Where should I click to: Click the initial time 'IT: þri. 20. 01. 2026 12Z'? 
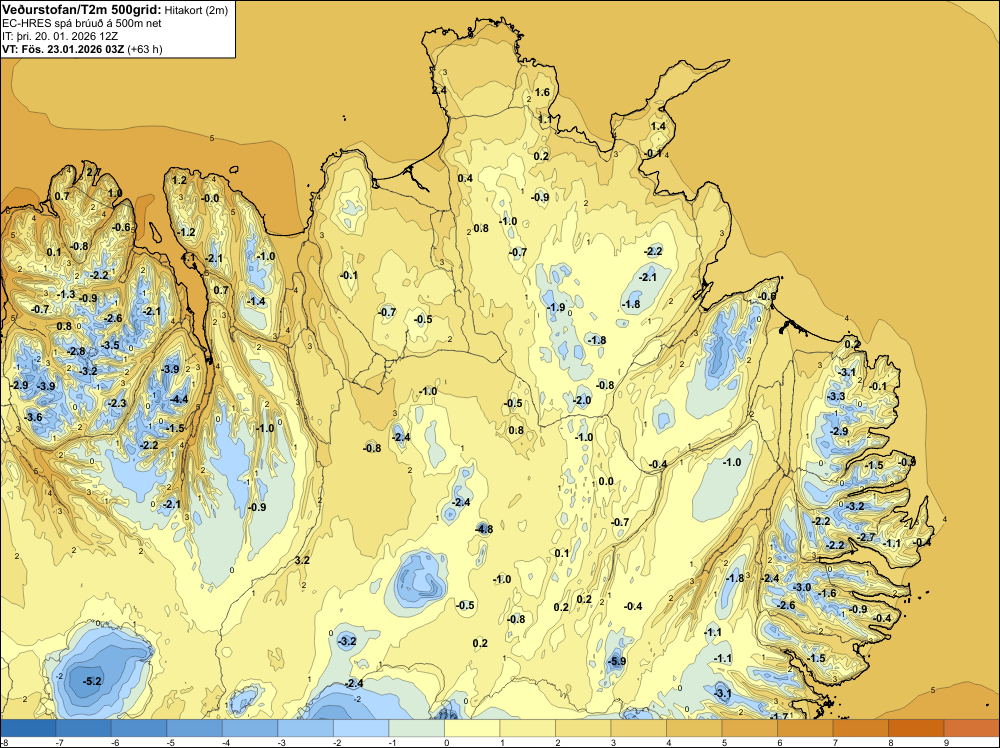(x=60, y=36)
